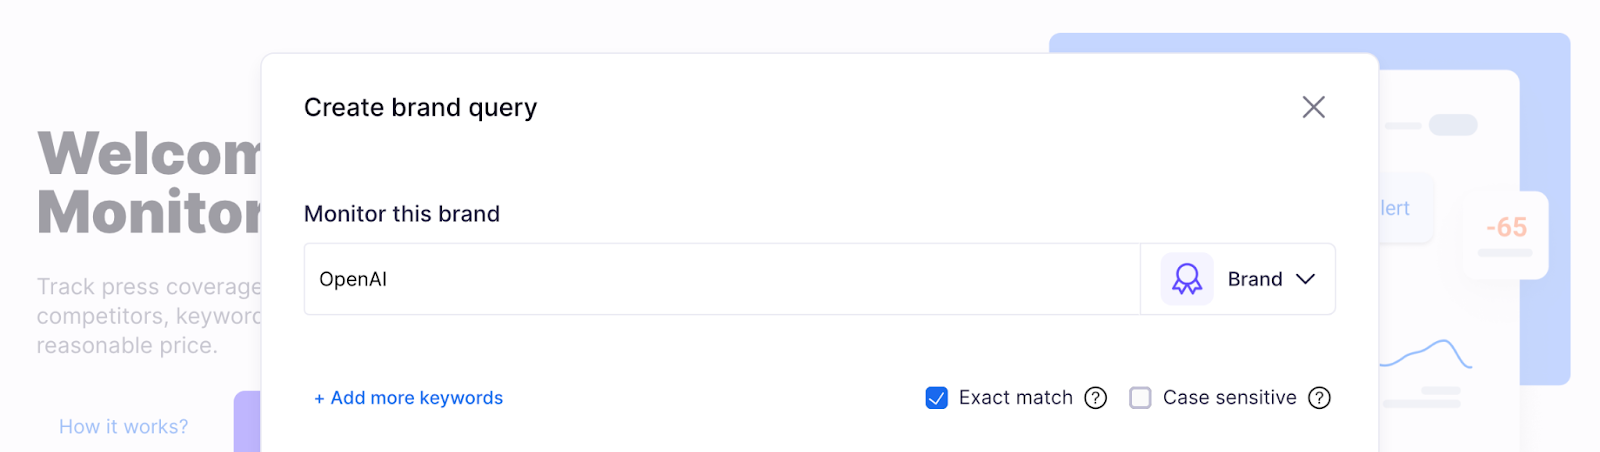Click the -65 stat card
1600x452 pixels.
point(1506,234)
